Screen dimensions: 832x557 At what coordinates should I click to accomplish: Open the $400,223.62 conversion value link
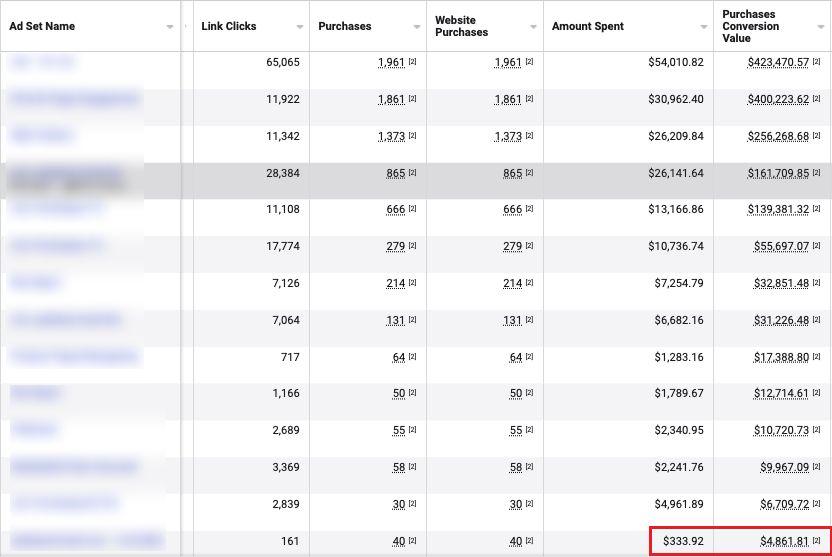point(777,100)
